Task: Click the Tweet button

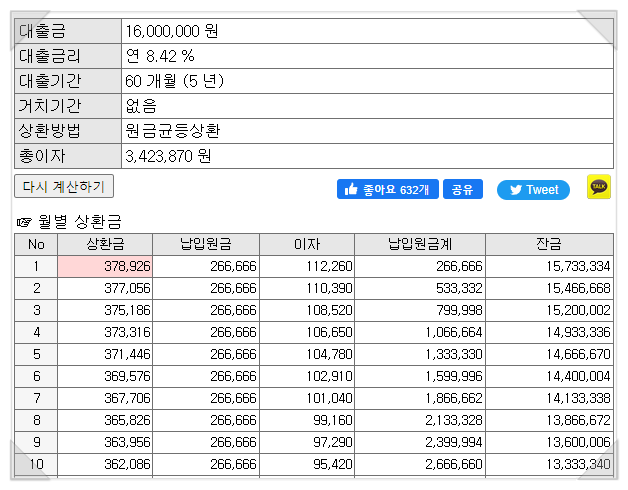Action: (533, 190)
